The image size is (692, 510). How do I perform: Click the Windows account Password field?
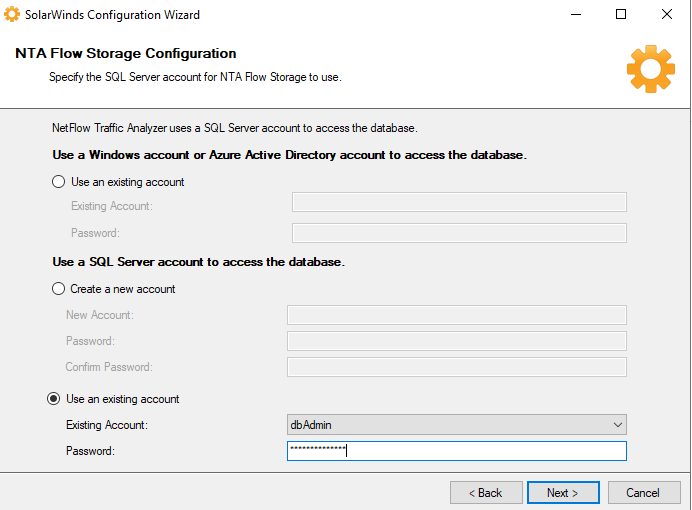point(459,233)
